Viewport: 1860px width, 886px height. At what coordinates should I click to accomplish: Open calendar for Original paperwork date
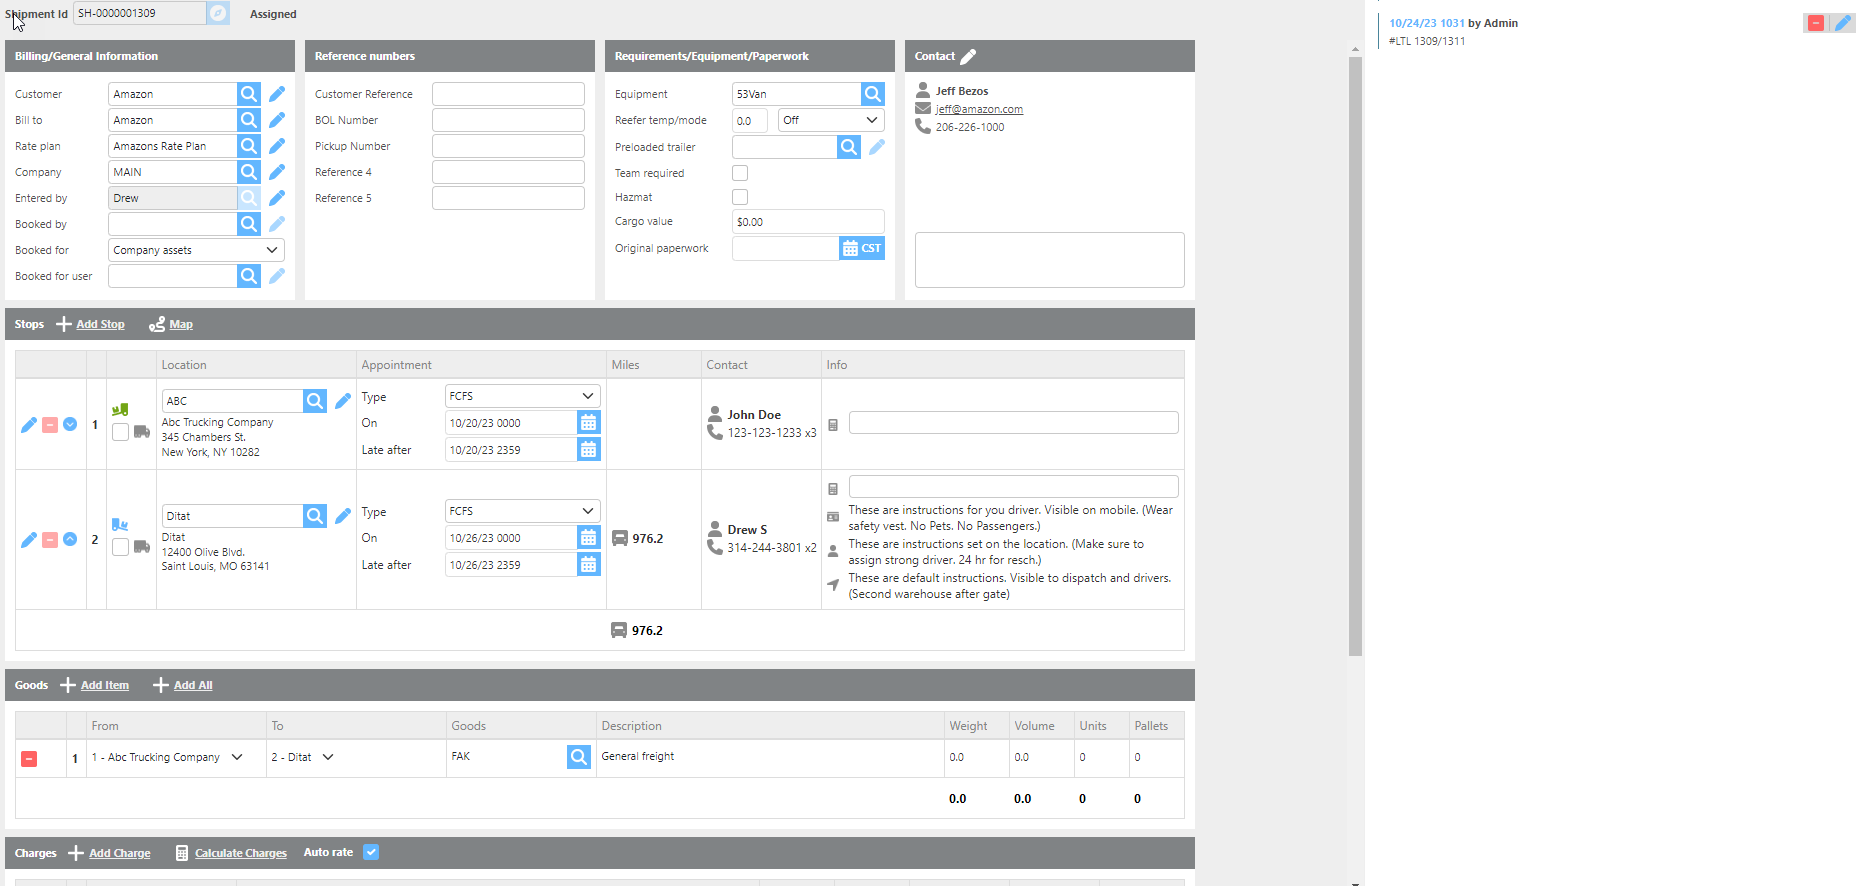[850, 249]
